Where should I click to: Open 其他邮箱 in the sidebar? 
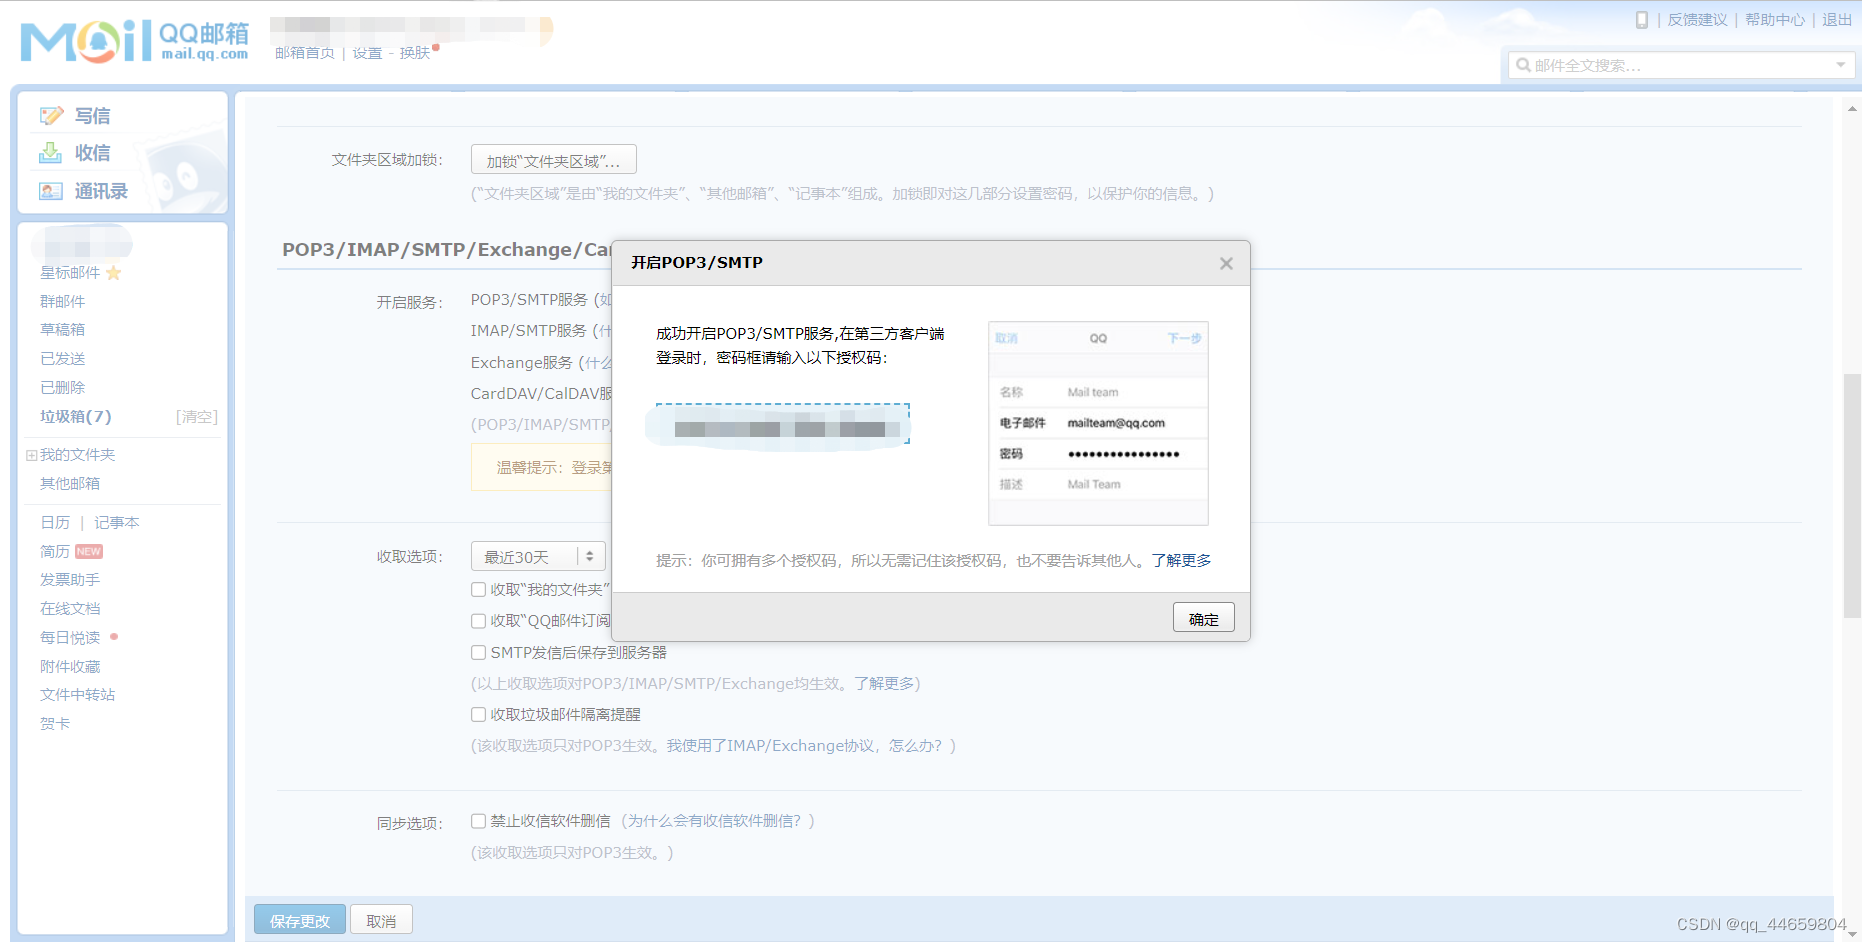pyautogui.click(x=70, y=484)
